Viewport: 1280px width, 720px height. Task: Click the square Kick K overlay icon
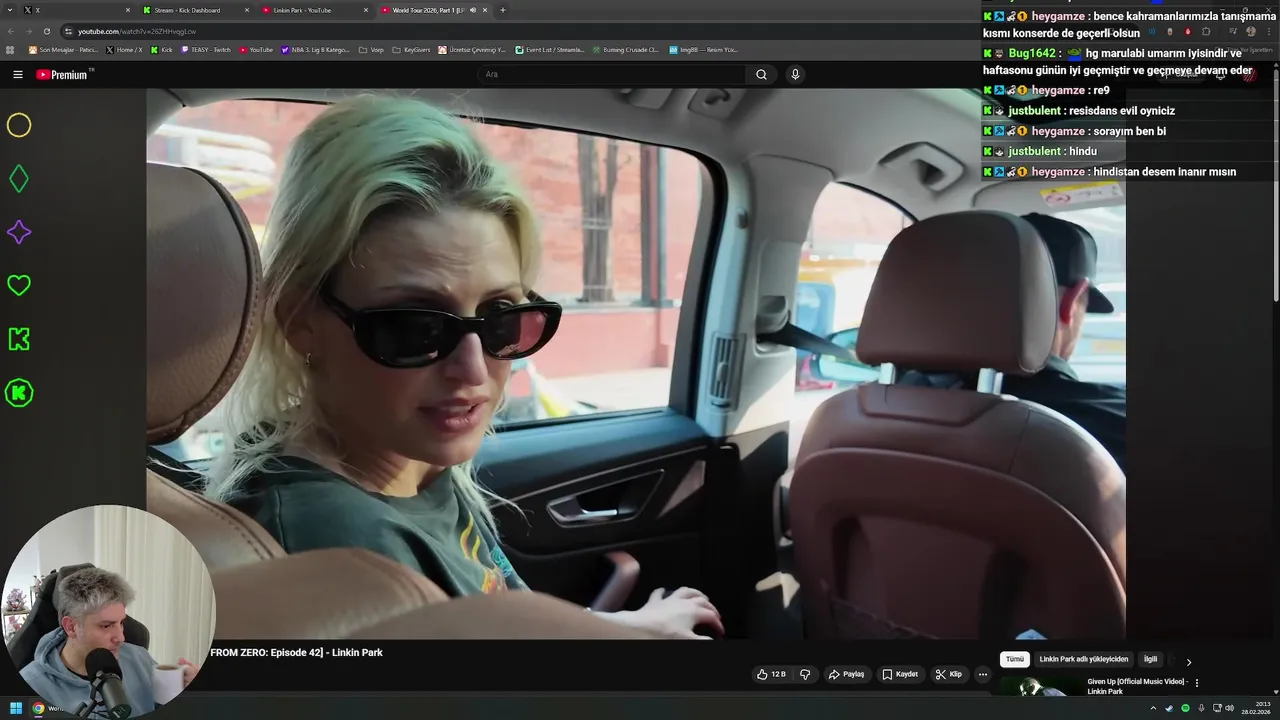pos(19,339)
